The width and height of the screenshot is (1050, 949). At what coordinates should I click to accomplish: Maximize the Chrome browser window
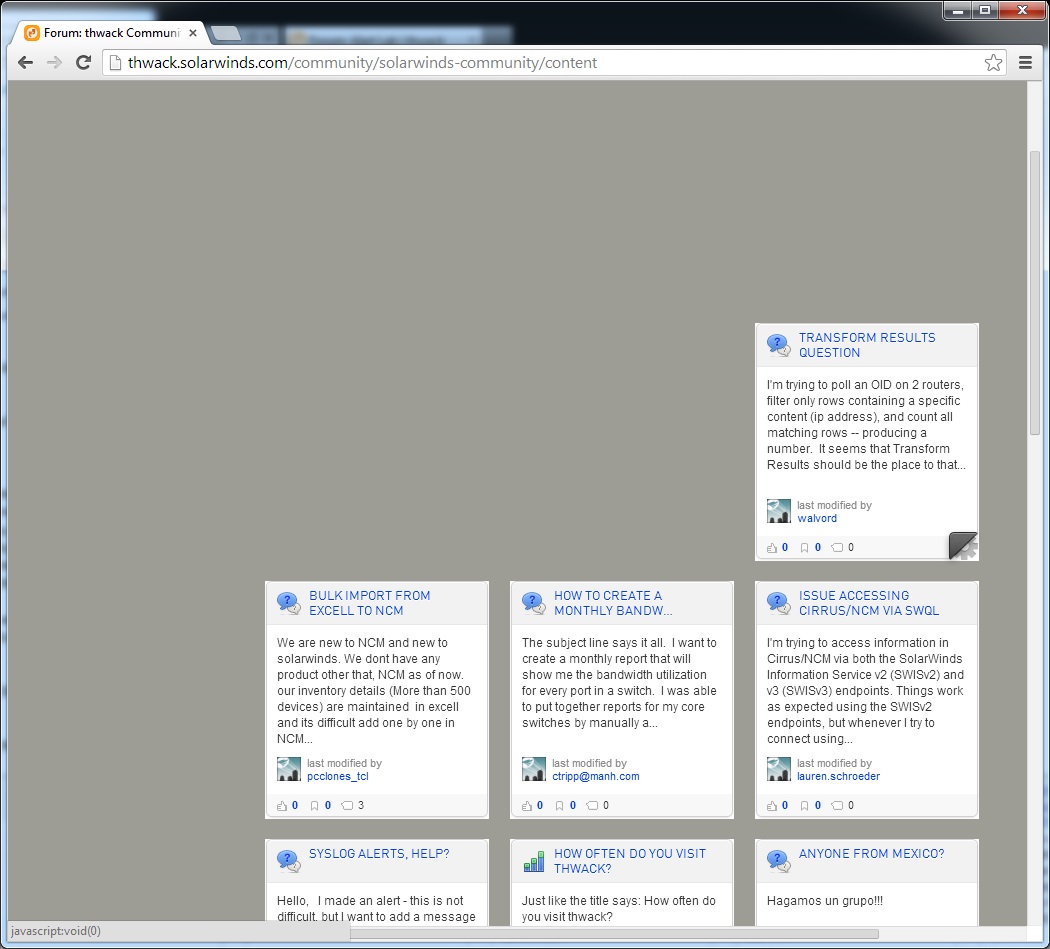point(985,10)
